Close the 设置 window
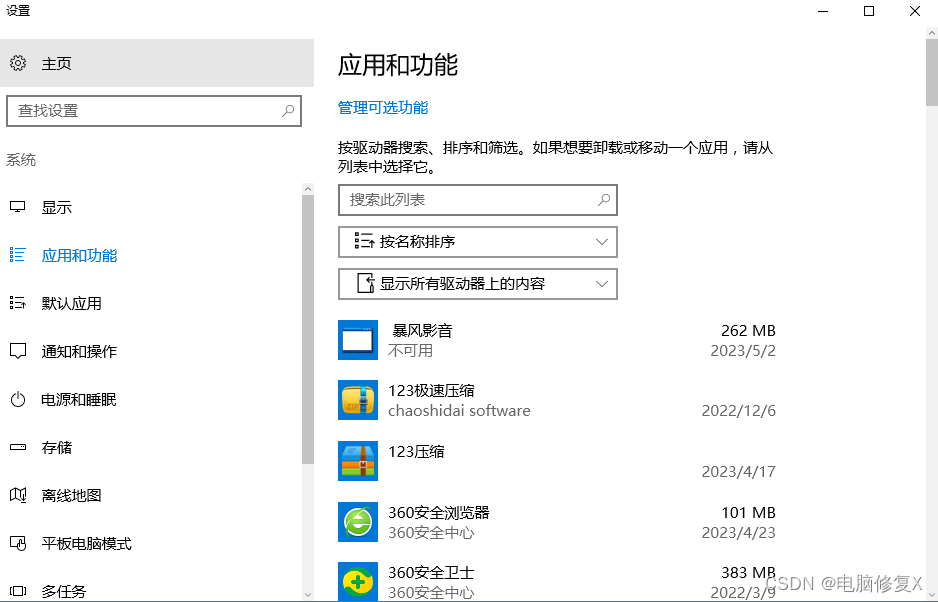 [x=915, y=11]
